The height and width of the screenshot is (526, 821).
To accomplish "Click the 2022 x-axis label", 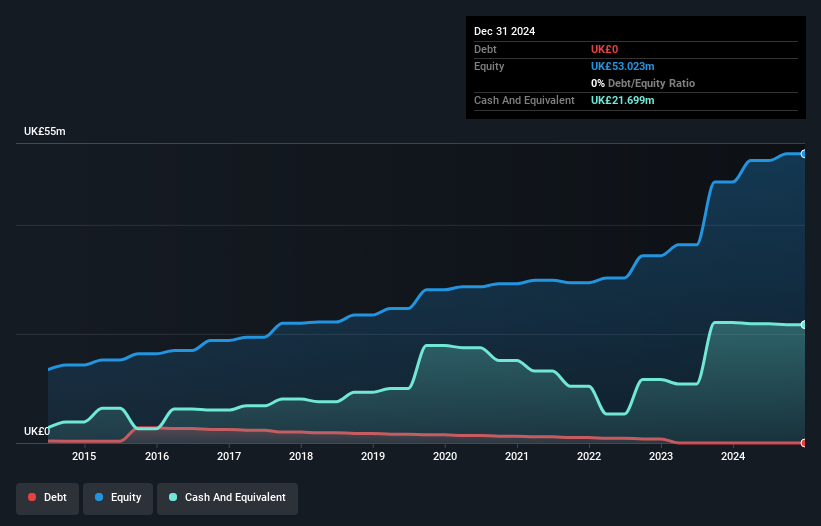I will (x=589, y=456).
